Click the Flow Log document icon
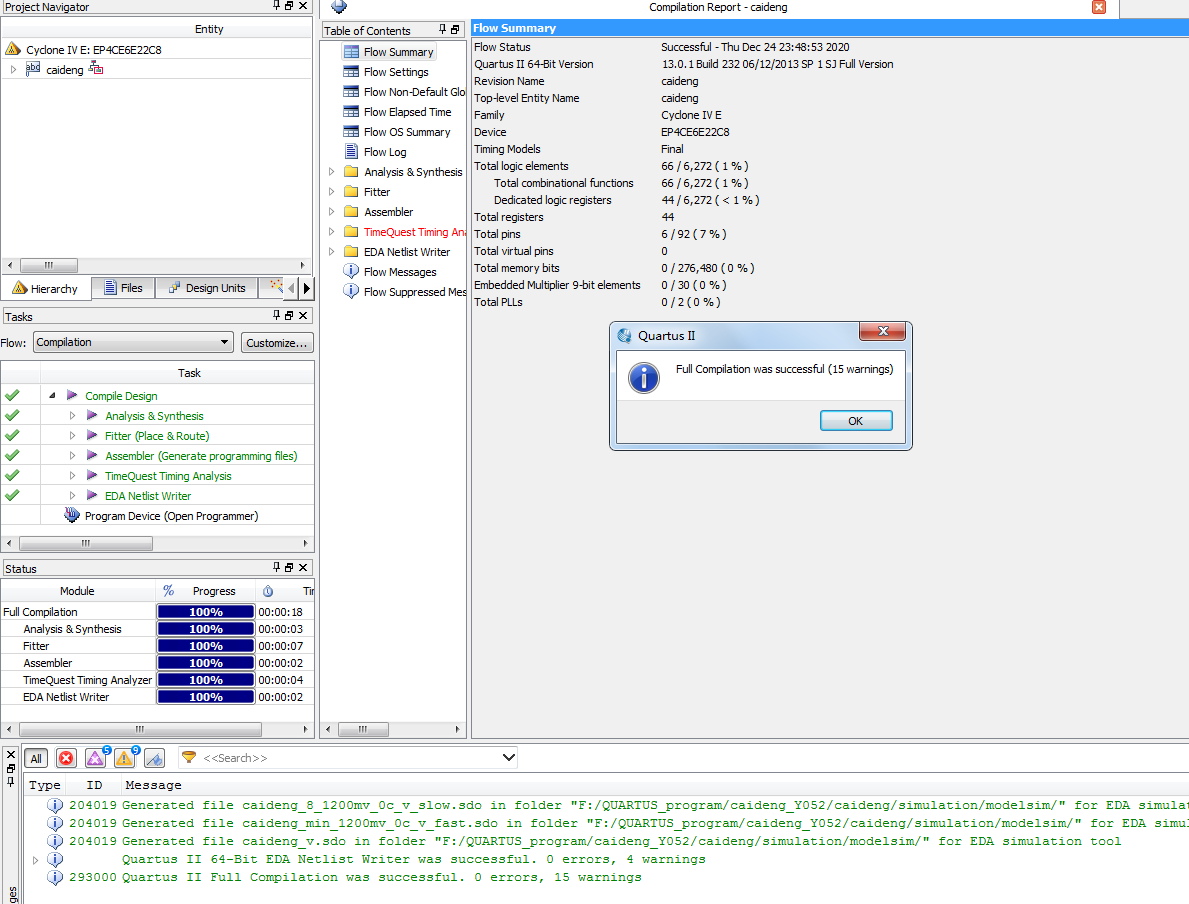 click(351, 152)
